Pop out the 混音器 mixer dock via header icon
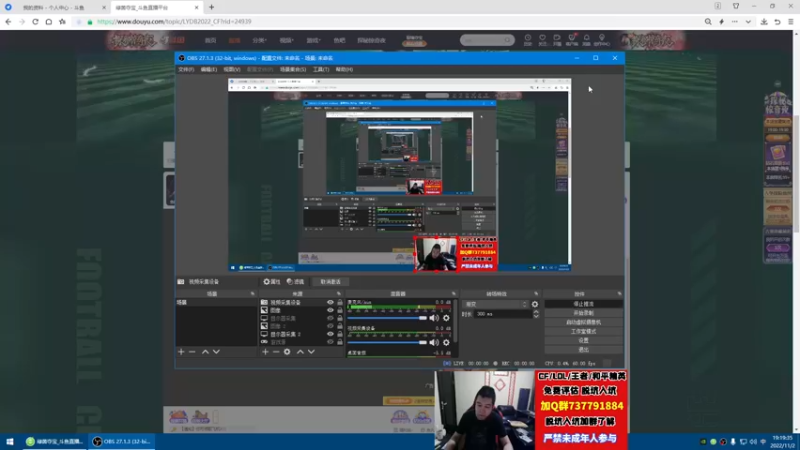 454,294
